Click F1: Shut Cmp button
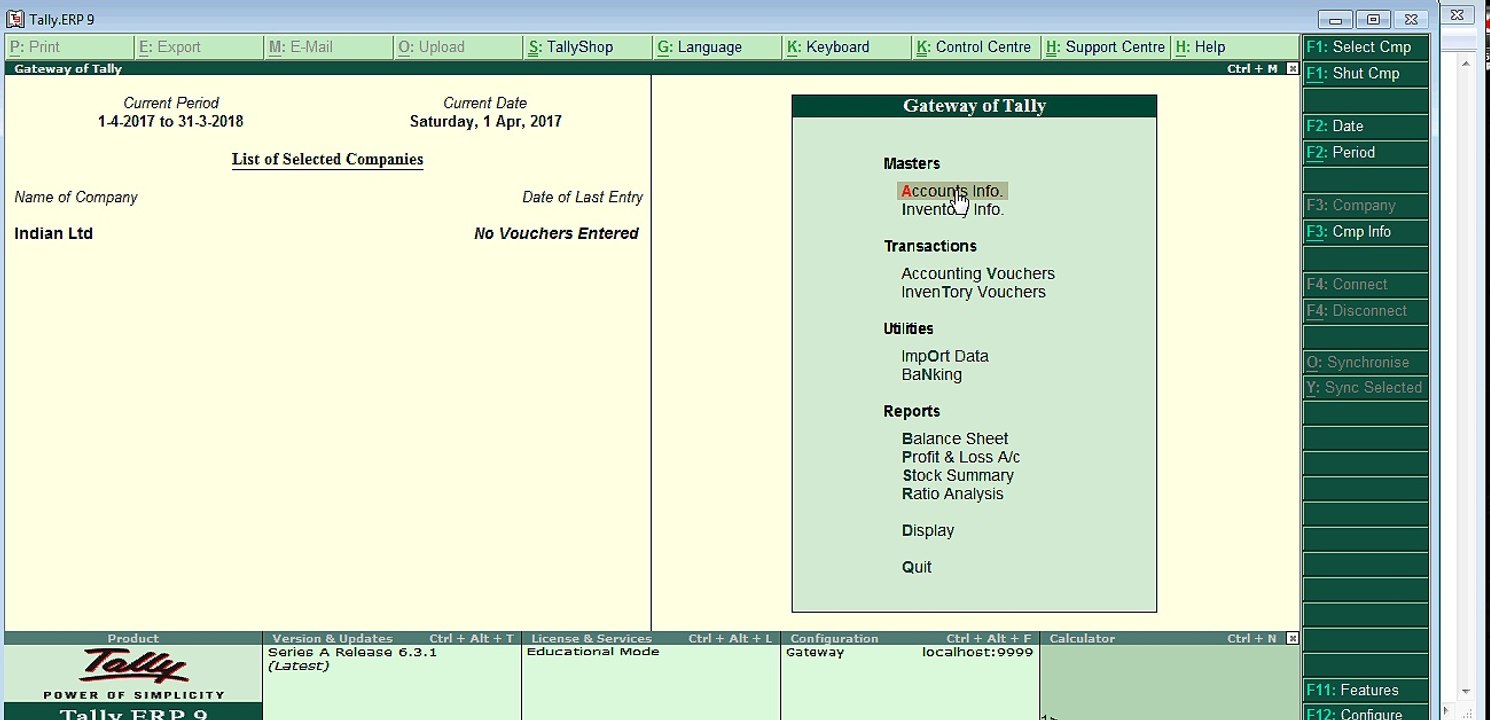 click(1366, 74)
